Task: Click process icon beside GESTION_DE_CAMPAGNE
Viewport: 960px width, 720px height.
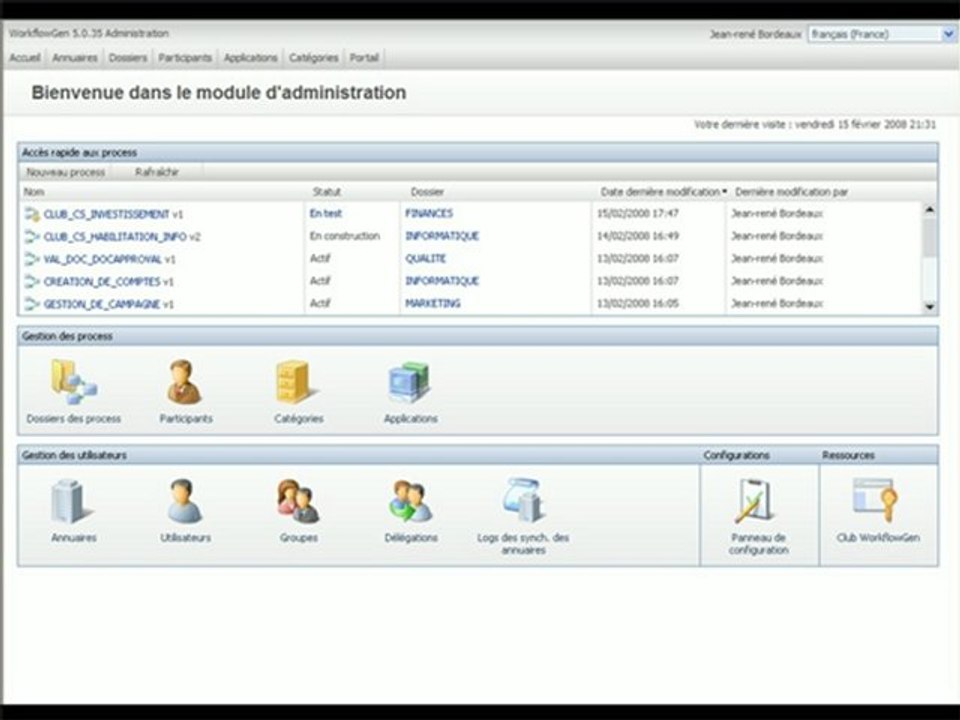Action: click(x=32, y=304)
